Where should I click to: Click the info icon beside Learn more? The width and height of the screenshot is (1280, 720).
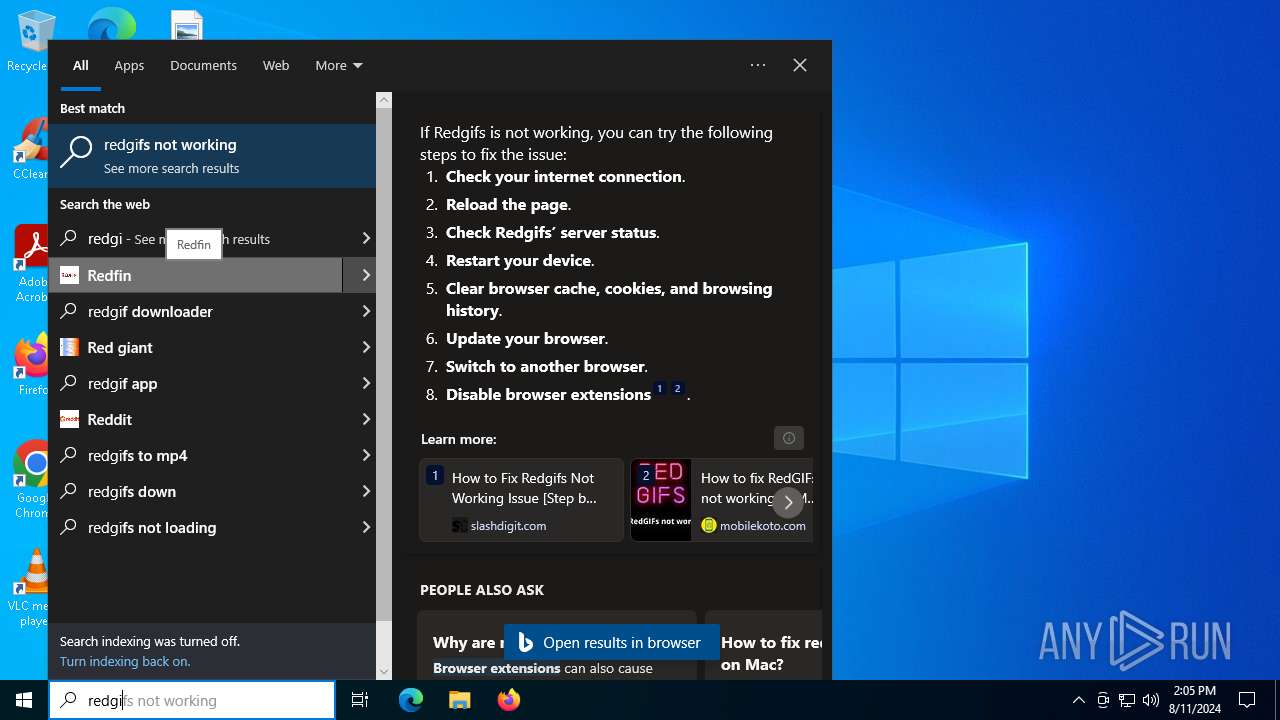point(789,438)
